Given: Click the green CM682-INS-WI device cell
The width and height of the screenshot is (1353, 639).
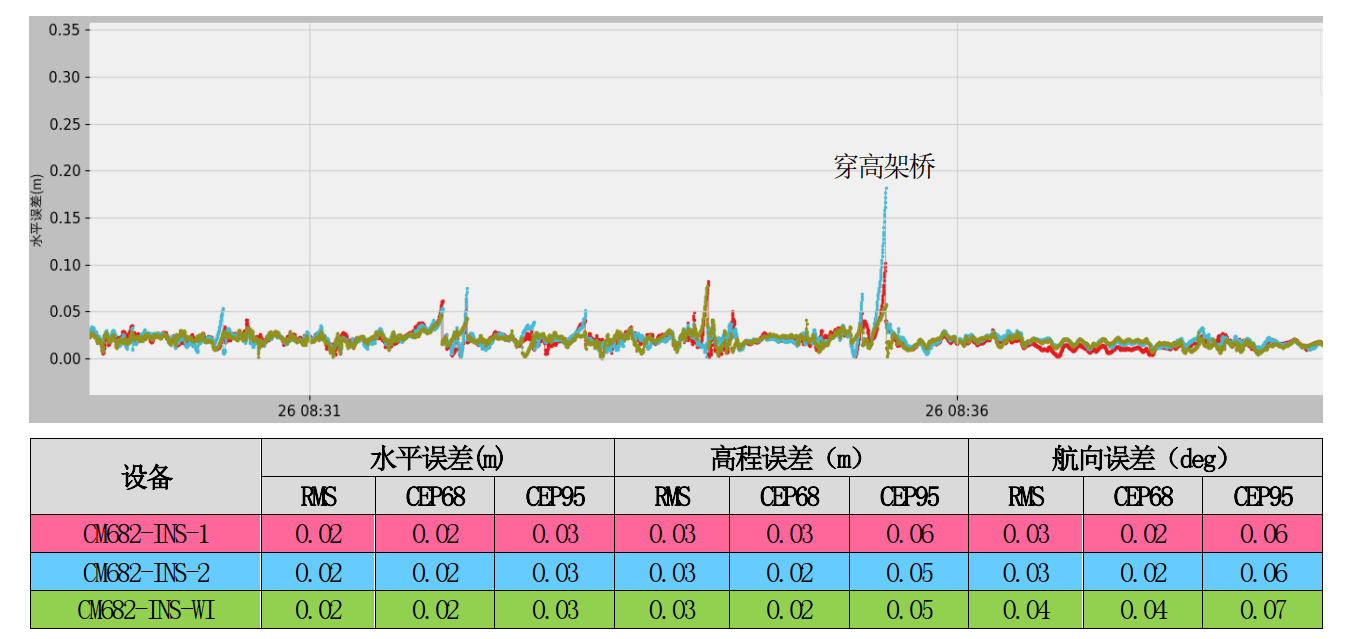Looking at the screenshot, I should [x=146, y=610].
